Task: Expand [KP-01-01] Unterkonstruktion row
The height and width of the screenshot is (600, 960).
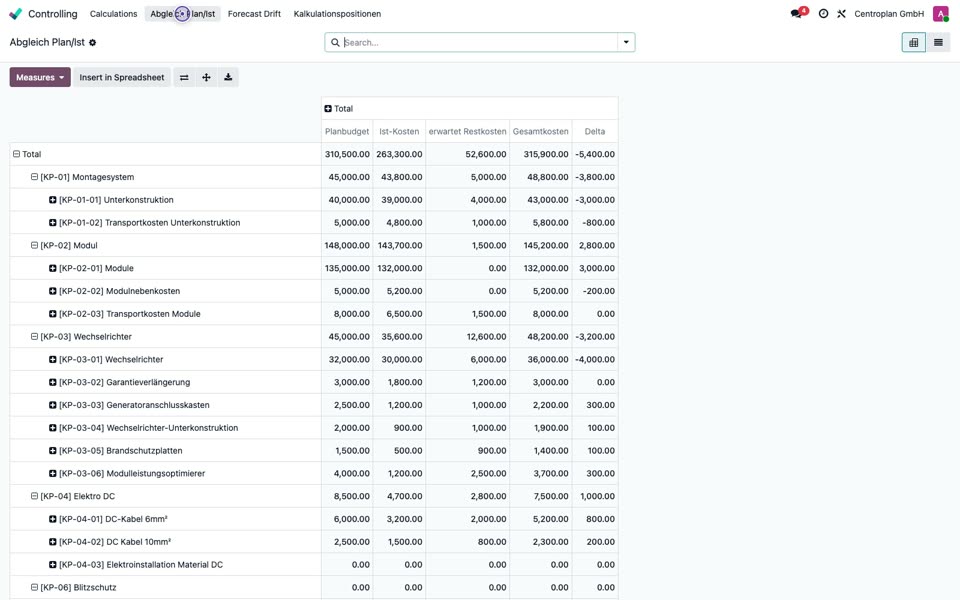Action: pyautogui.click(x=165, y=200)
